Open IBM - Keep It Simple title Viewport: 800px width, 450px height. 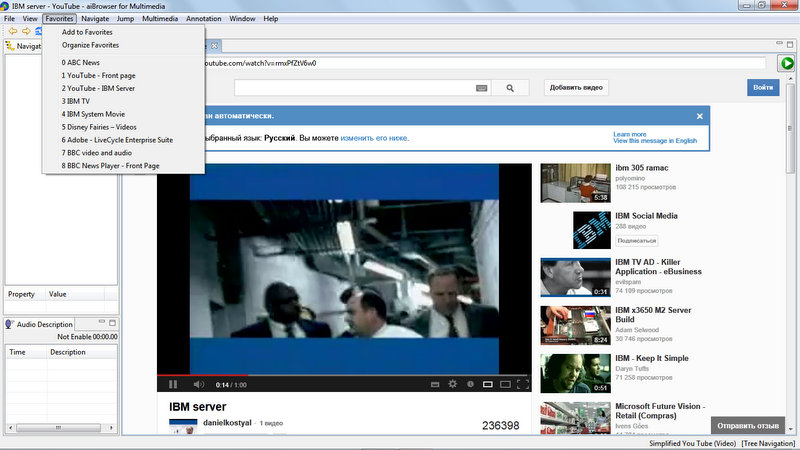(652, 358)
